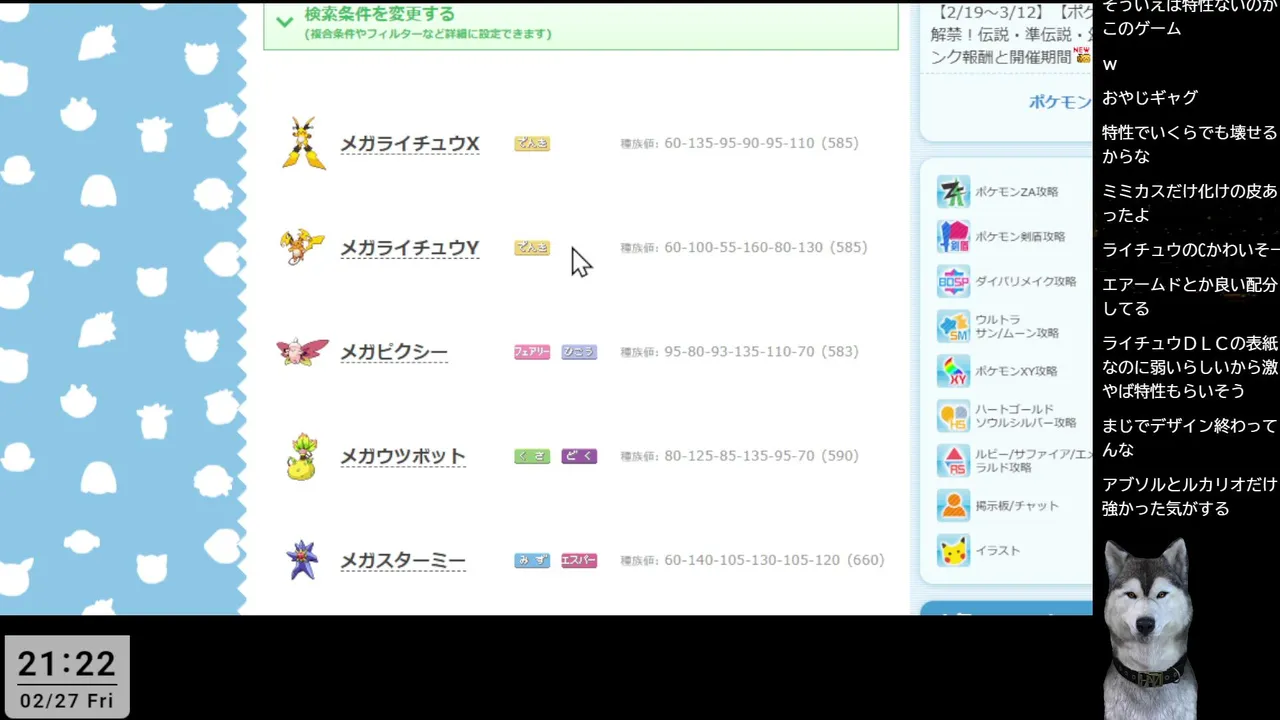Click the ポケモン link in news box

coord(1060,102)
